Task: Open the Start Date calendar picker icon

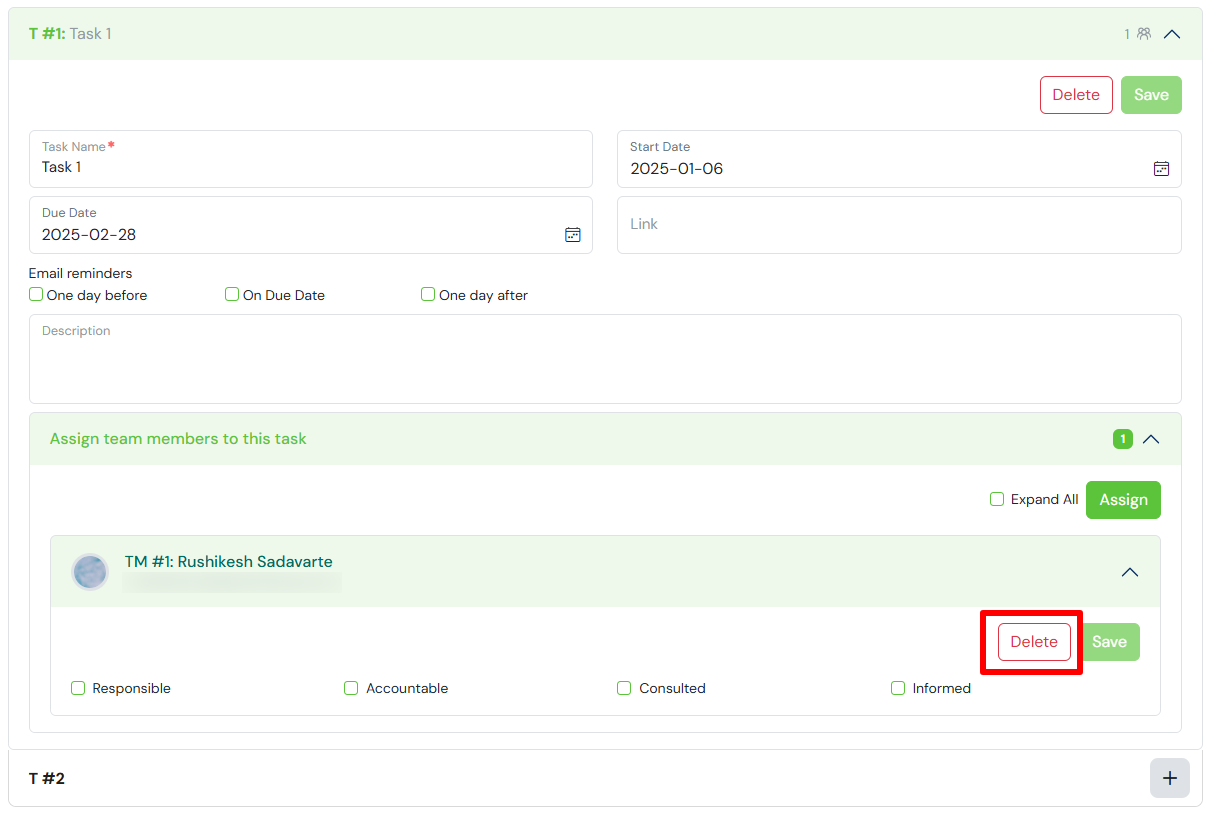Action: click(x=1161, y=169)
